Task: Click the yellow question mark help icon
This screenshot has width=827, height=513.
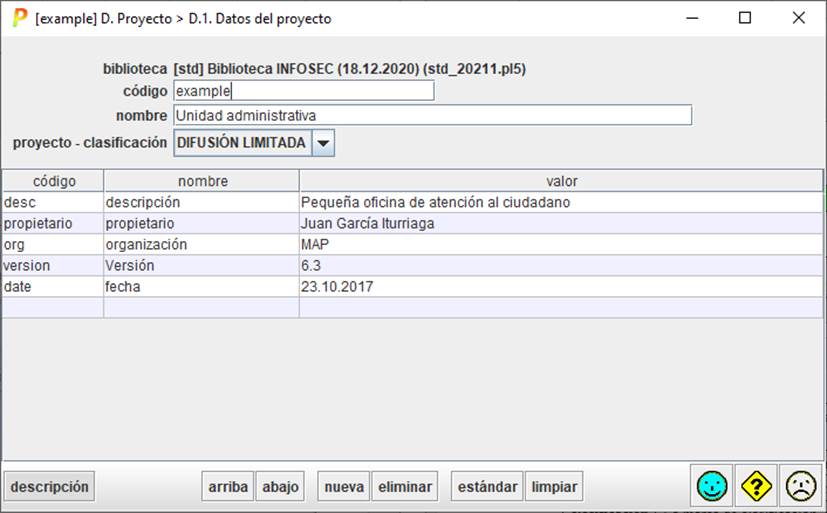Action: (757, 486)
